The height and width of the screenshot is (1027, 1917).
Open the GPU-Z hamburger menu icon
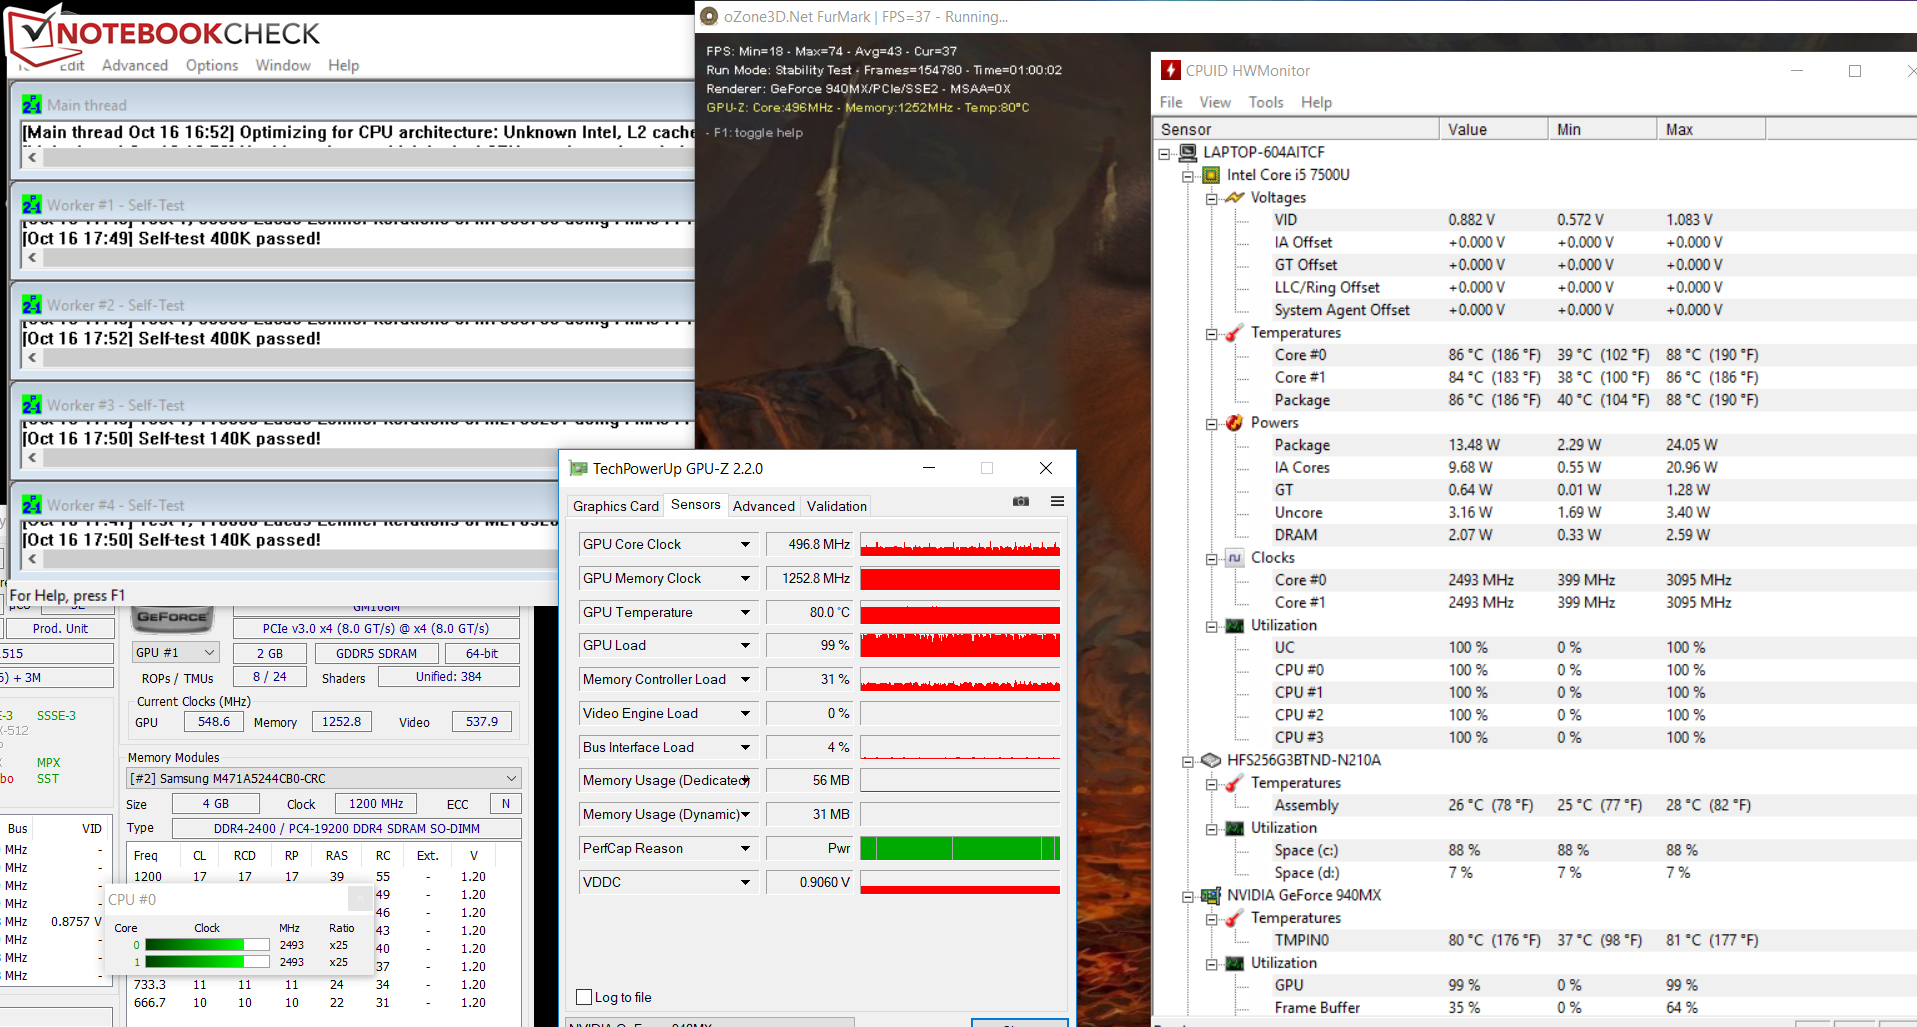1057,501
